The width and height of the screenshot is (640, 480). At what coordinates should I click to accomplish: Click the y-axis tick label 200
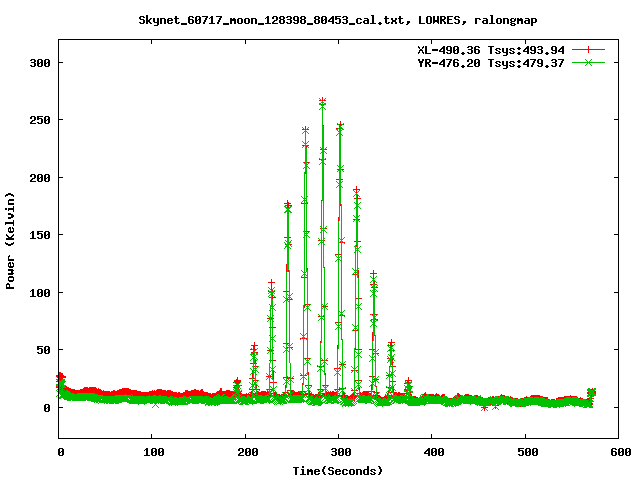point(40,178)
